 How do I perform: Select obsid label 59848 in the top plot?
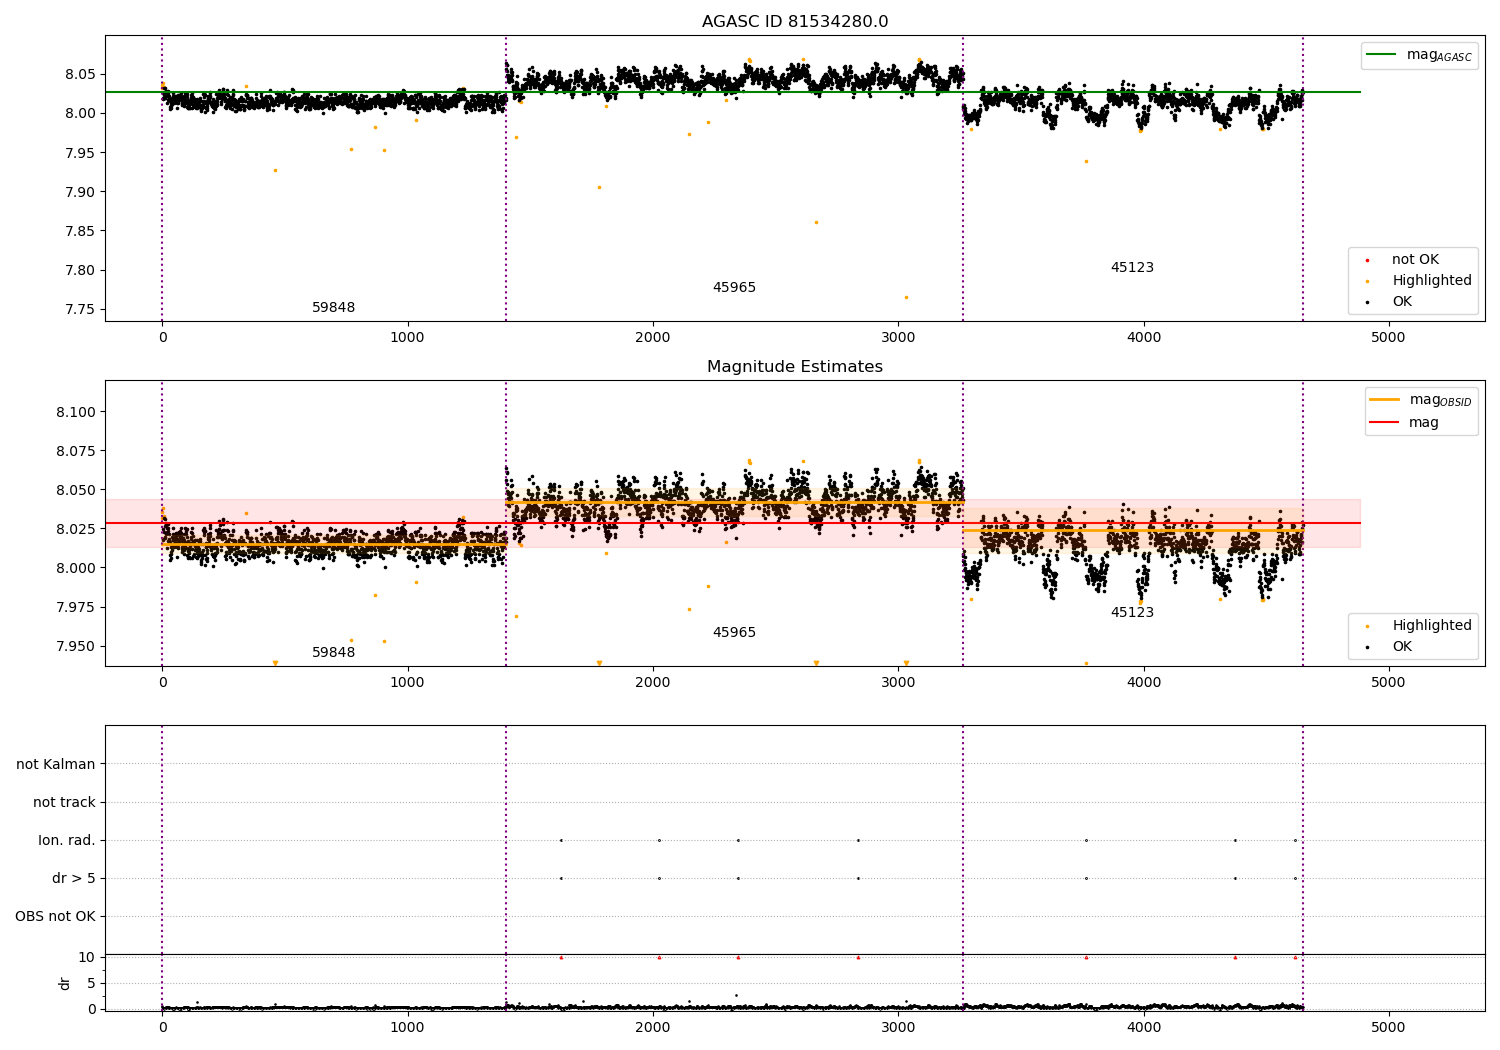[x=334, y=308]
